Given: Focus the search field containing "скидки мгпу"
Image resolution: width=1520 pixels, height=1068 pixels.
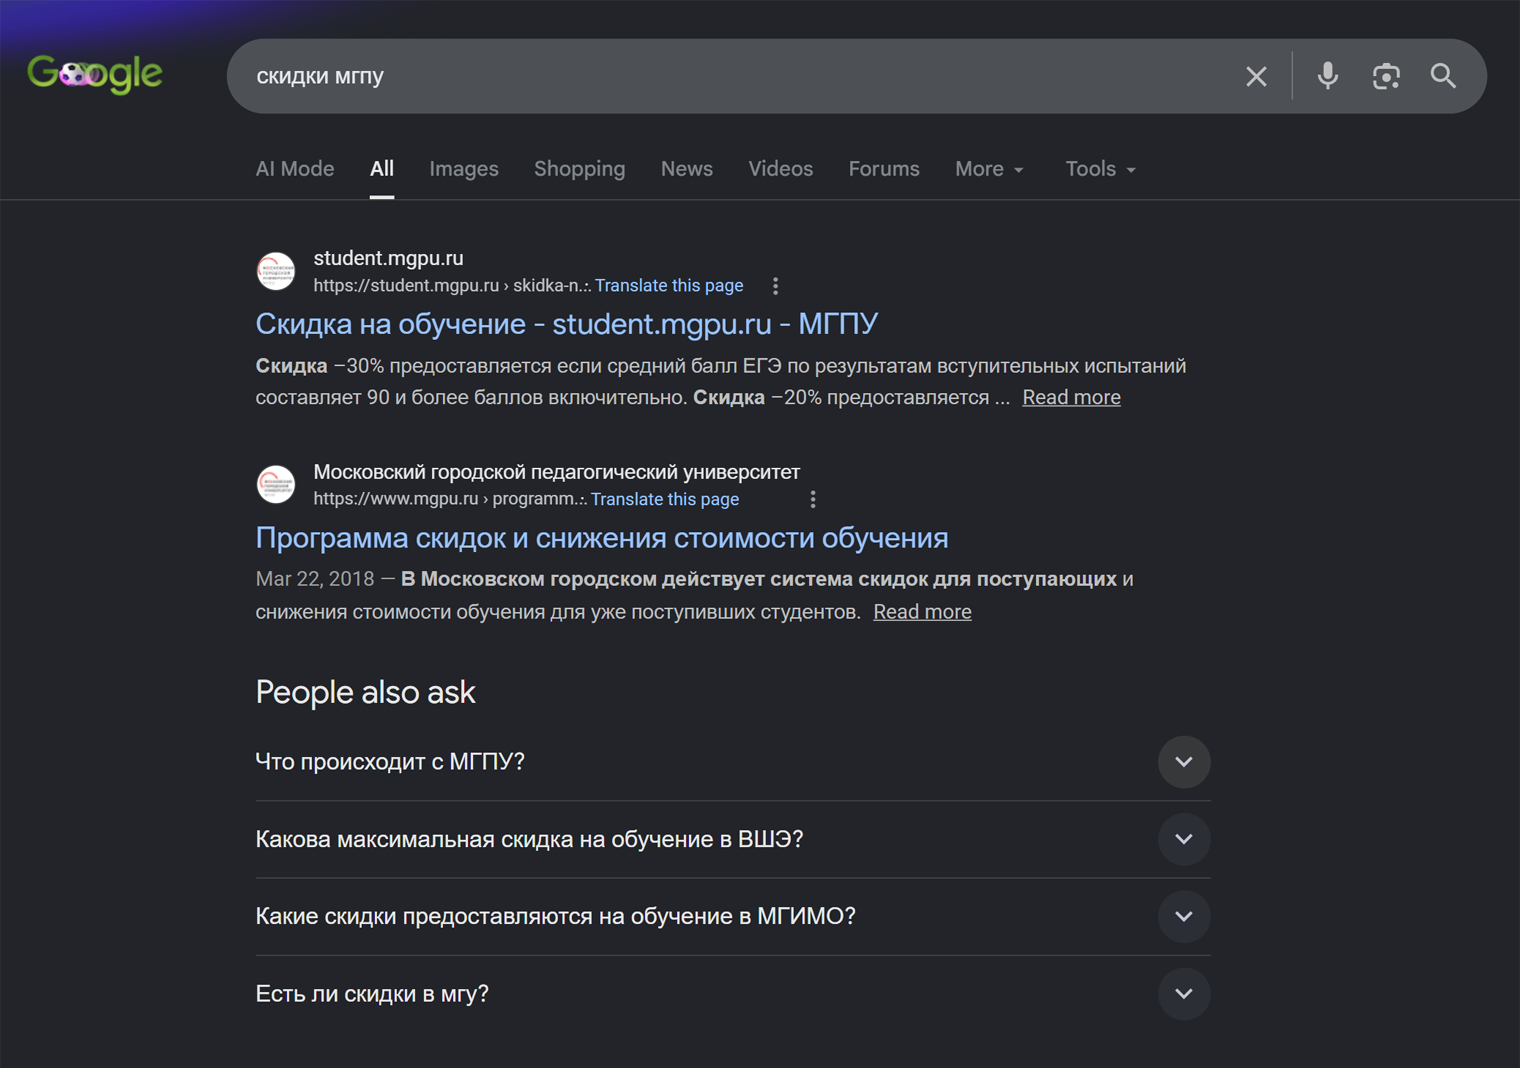Looking at the screenshot, I should tap(735, 76).
